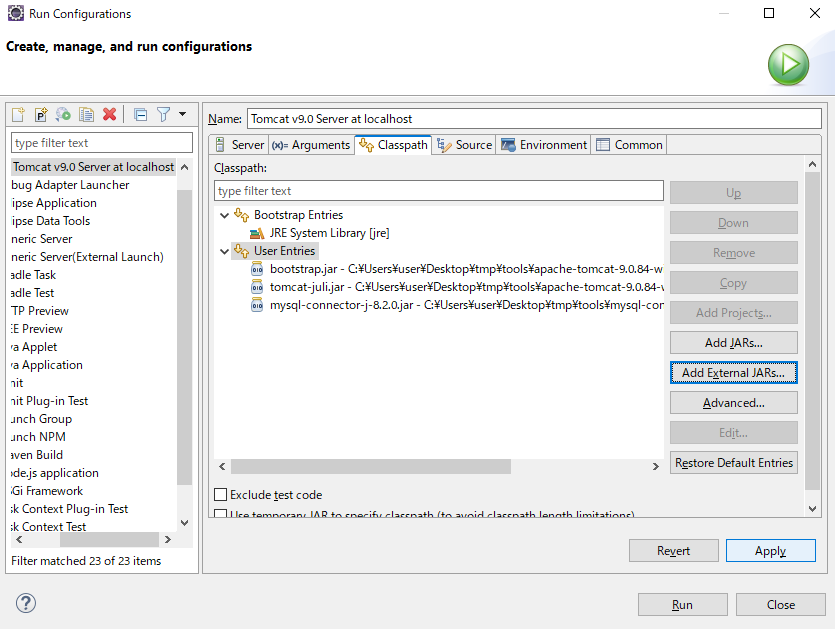Select JRE System Library [jre] entry
The image size is (835, 629).
click(329, 233)
